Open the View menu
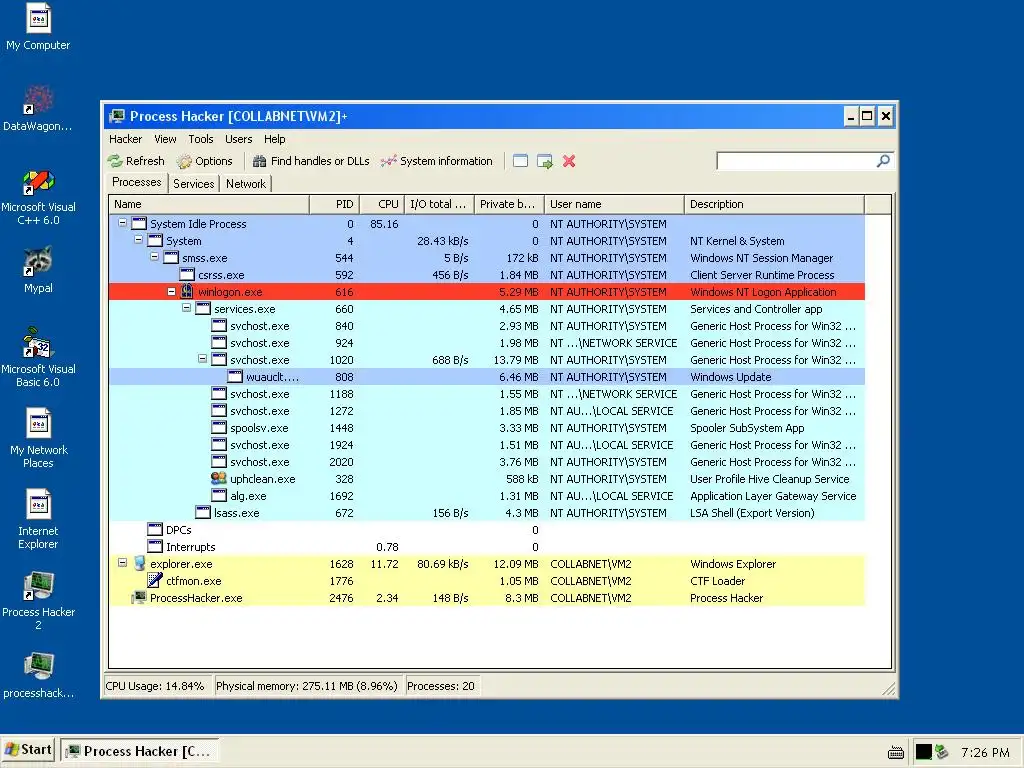Screen dimensions: 1024x768 [165, 139]
